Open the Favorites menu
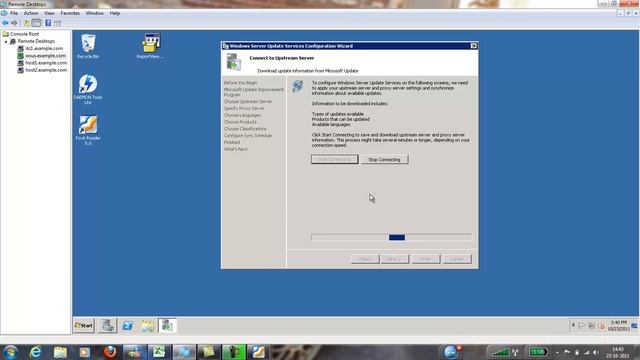640x360 pixels. 70,13
